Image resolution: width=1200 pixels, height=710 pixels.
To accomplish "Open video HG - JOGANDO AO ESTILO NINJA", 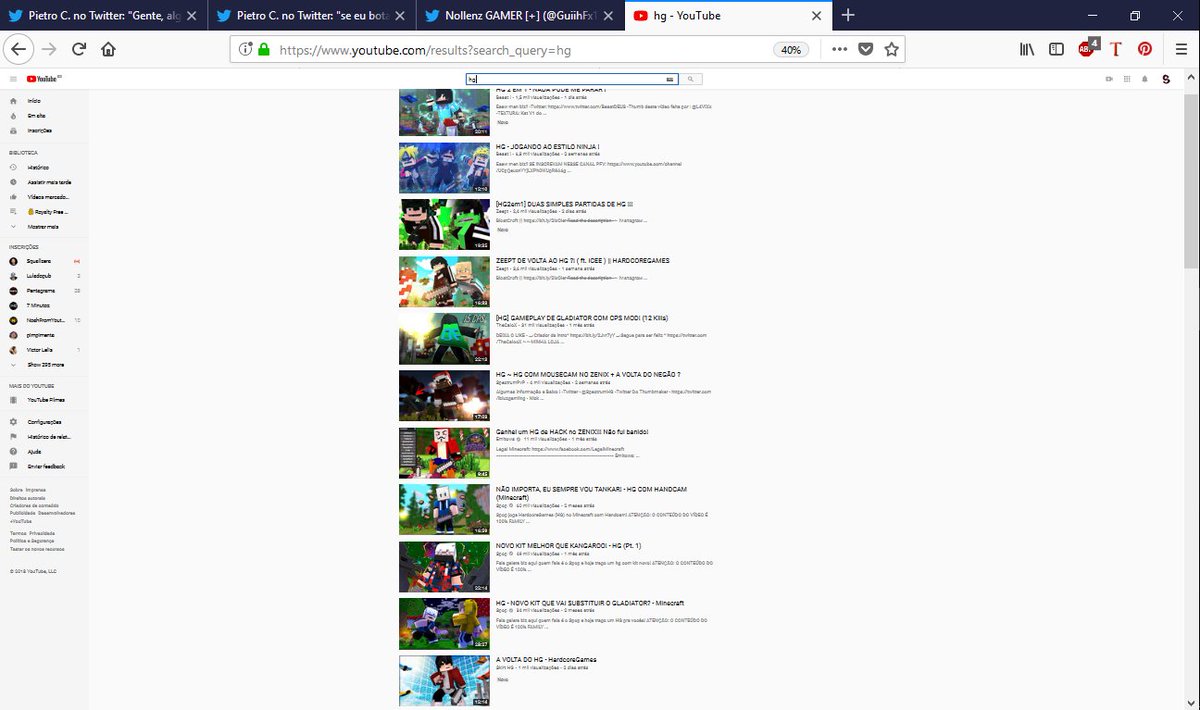I will tap(548, 147).
